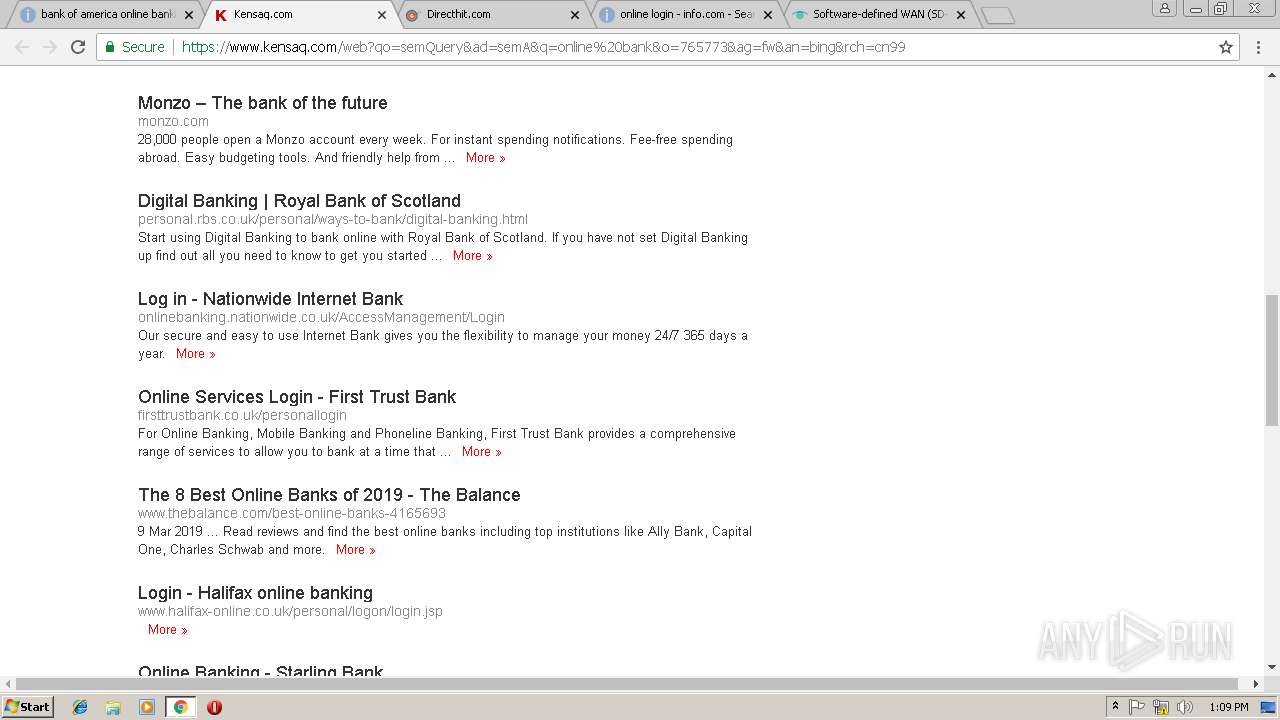This screenshot has width=1280, height=720.
Task: Bookmark this page with the star
Action: (x=1226, y=47)
